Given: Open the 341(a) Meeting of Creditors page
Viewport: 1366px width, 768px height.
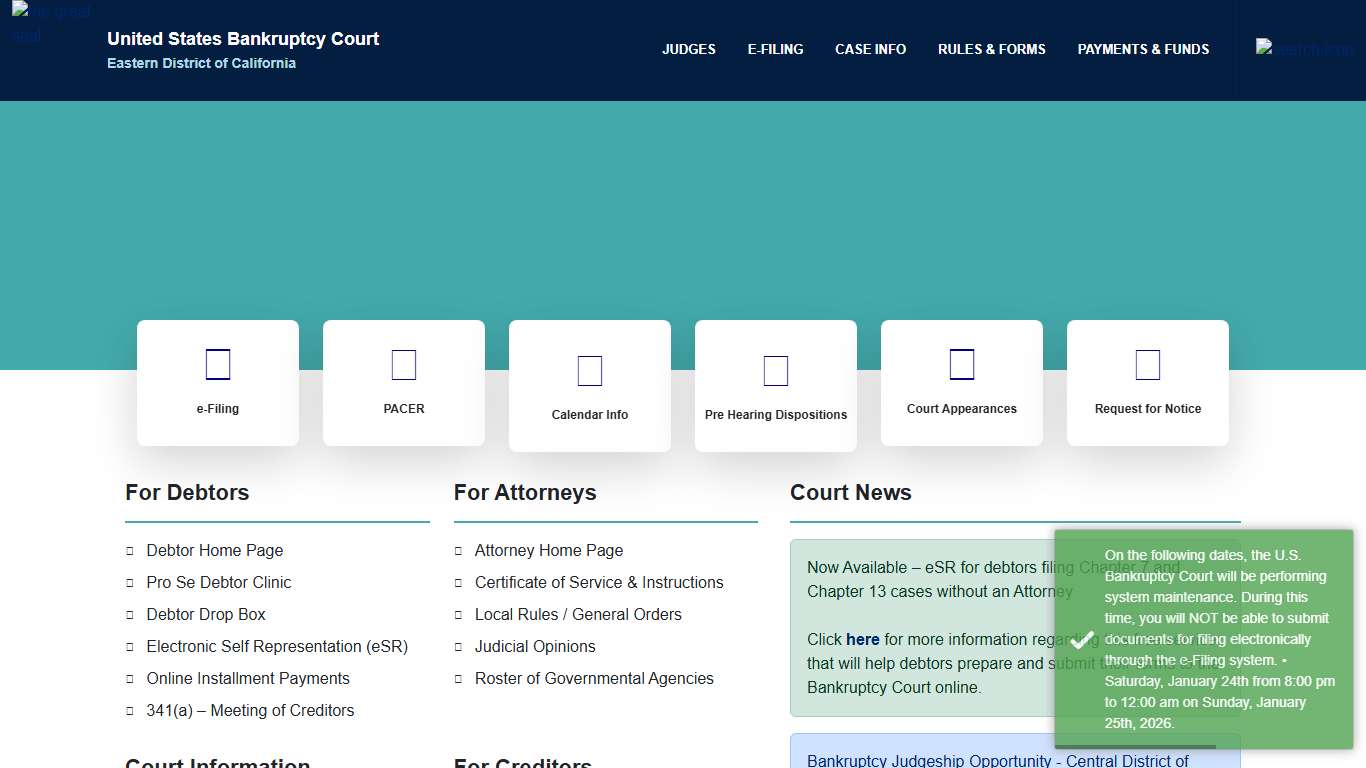Looking at the screenshot, I should 250,710.
